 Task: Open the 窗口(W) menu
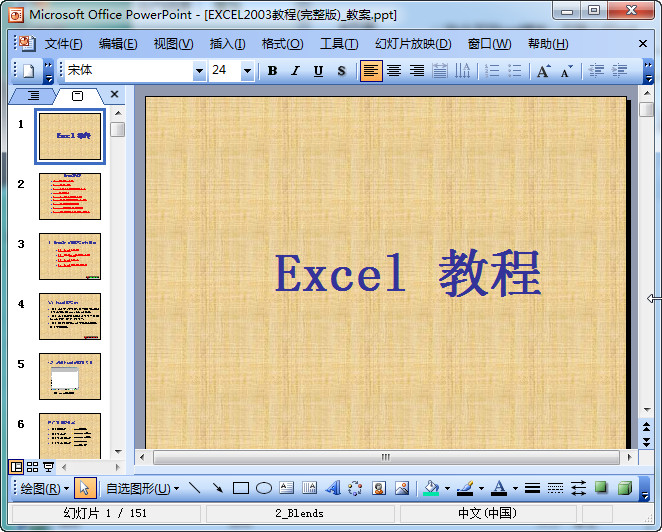(489, 44)
